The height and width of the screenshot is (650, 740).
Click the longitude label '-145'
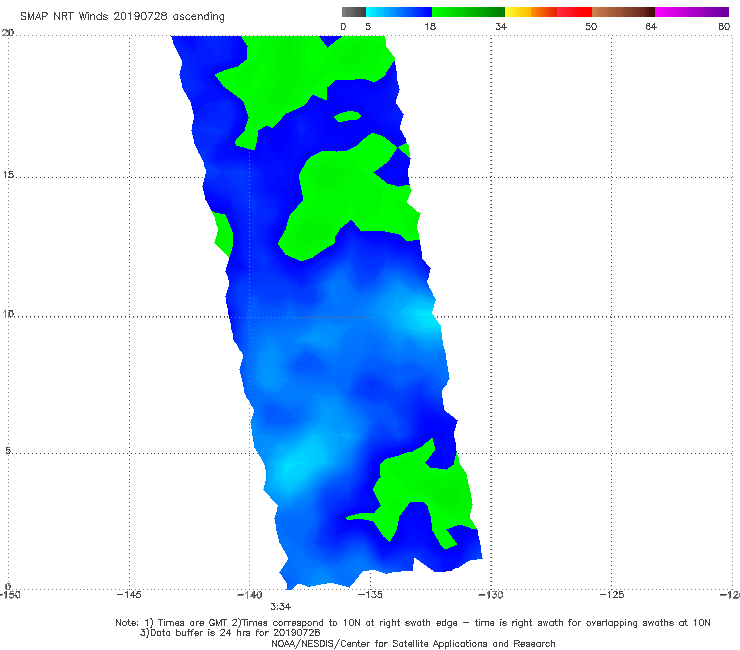[x=129, y=595]
